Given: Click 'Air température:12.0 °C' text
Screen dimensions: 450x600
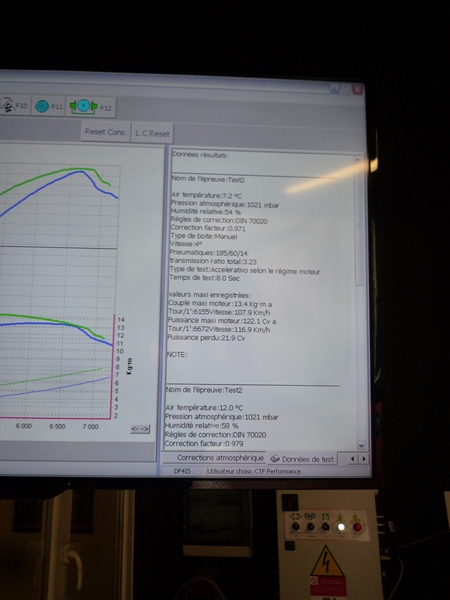Looking at the screenshot, I should [x=204, y=408].
